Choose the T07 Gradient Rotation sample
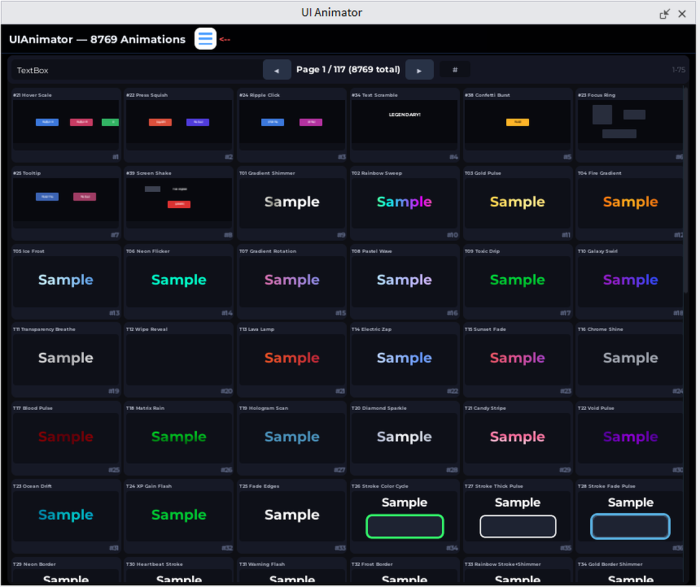The width and height of the screenshot is (700, 587). tap(292, 280)
